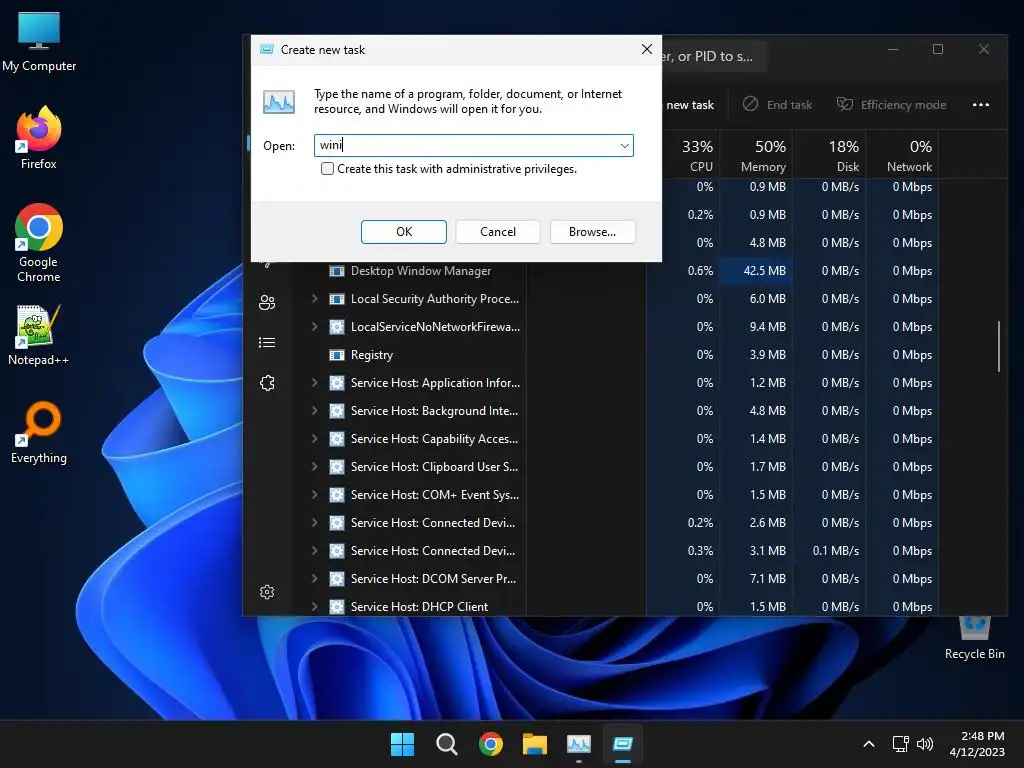Click Efficiency mode in Task Manager
This screenshot has width=1024, height=768.
click(x=891, y=104)
